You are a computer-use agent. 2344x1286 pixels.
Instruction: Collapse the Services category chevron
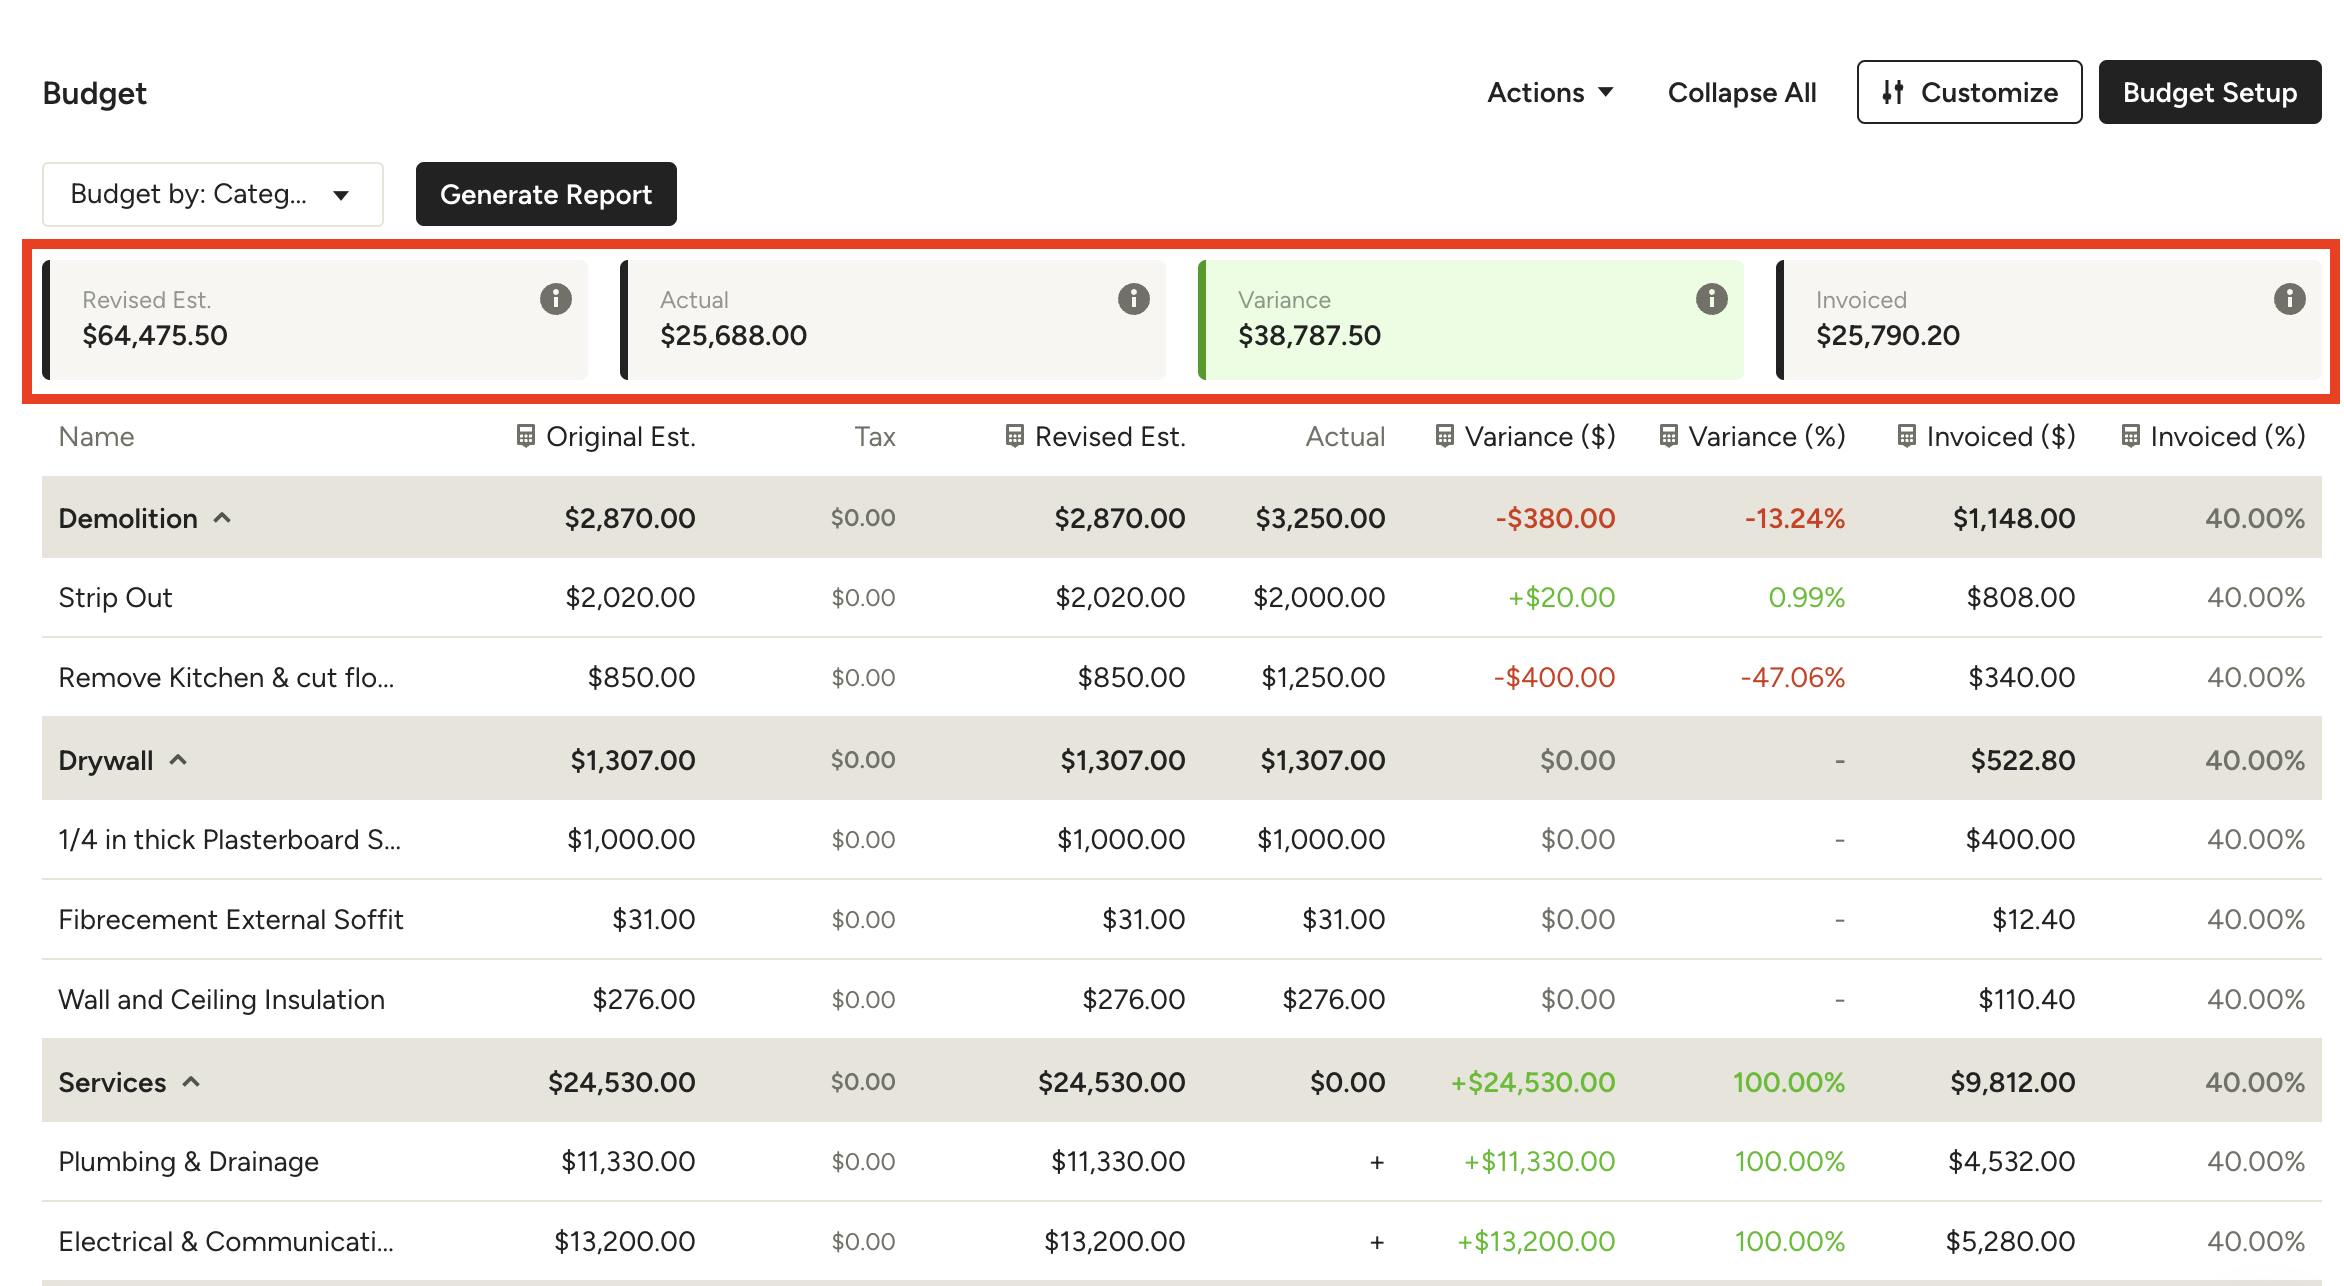point(192,1082)
